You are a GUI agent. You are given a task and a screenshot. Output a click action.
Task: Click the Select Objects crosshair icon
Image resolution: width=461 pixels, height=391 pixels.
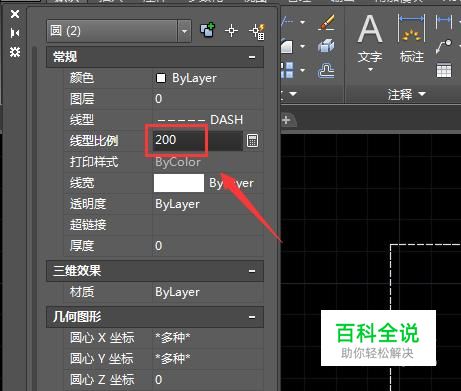point(231,31)
